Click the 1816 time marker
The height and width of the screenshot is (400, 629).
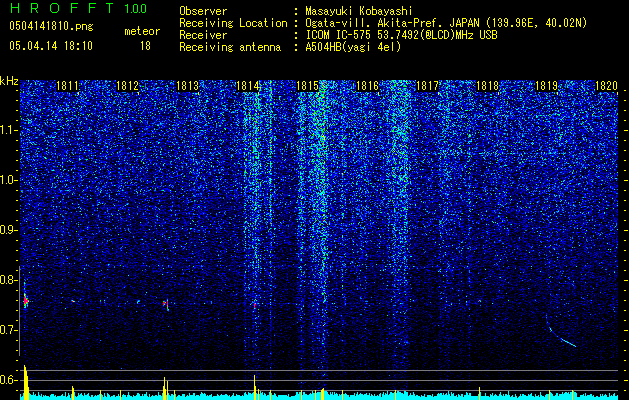point(367,86)
